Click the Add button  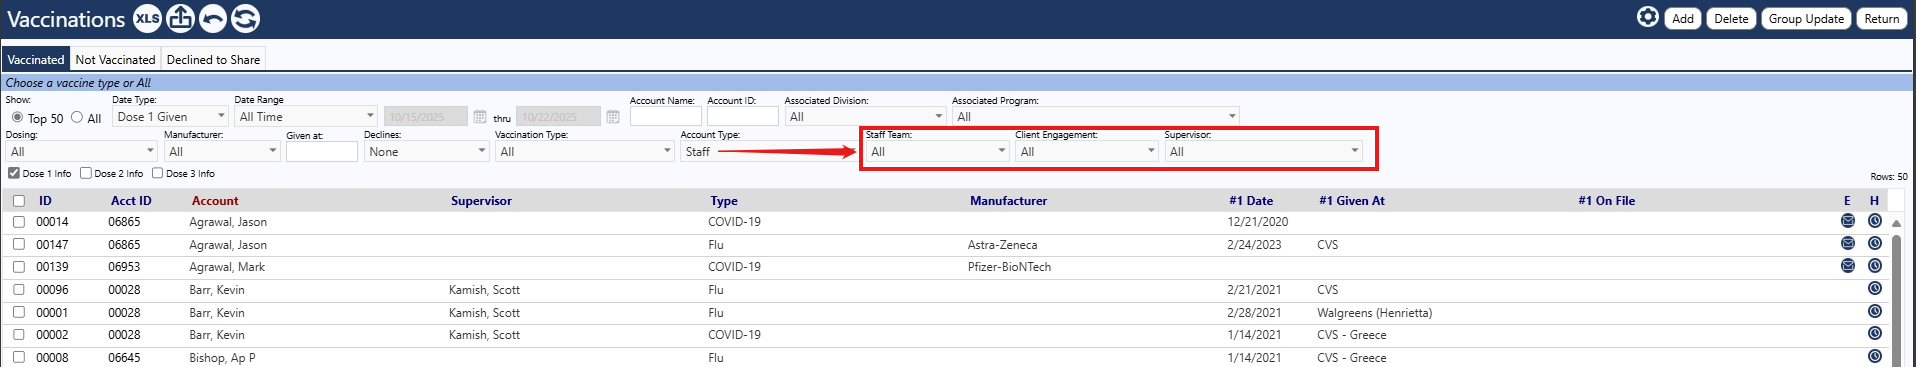1683,18
